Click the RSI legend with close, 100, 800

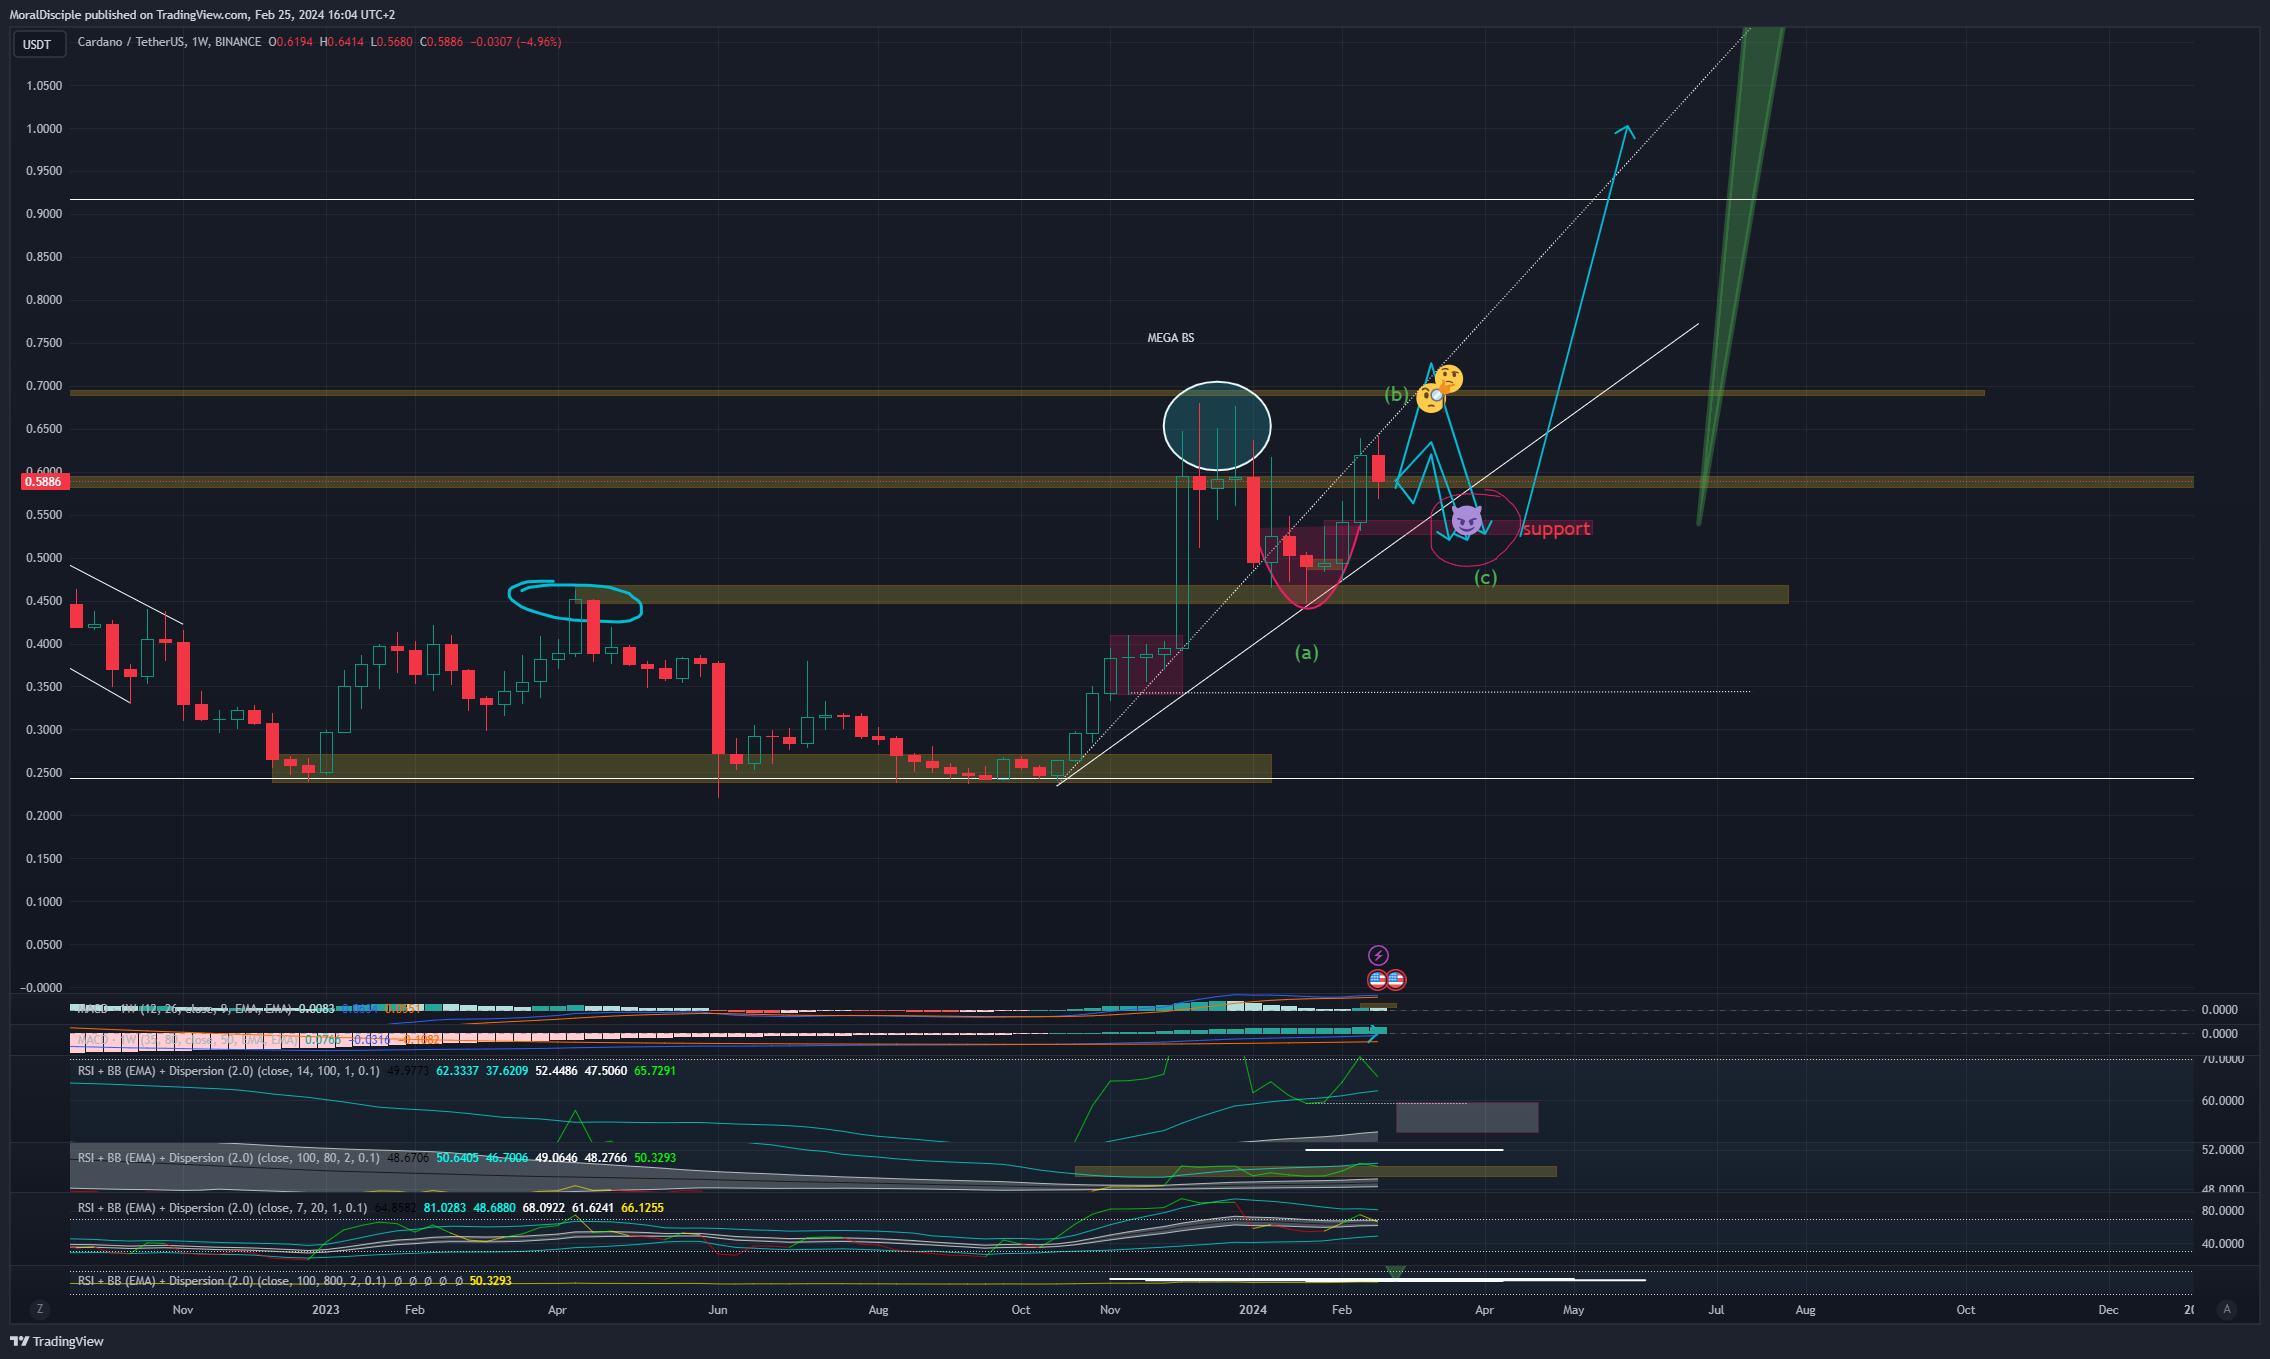232,1281
